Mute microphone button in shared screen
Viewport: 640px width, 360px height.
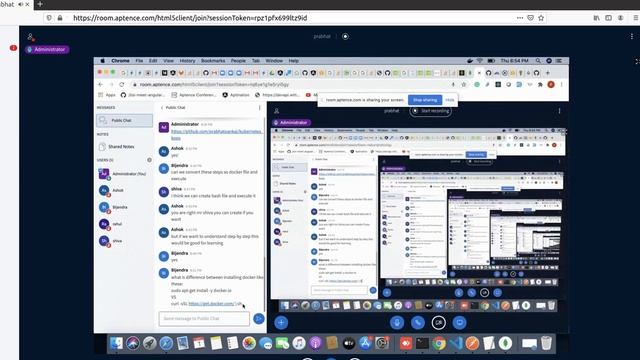coord(397,323)
